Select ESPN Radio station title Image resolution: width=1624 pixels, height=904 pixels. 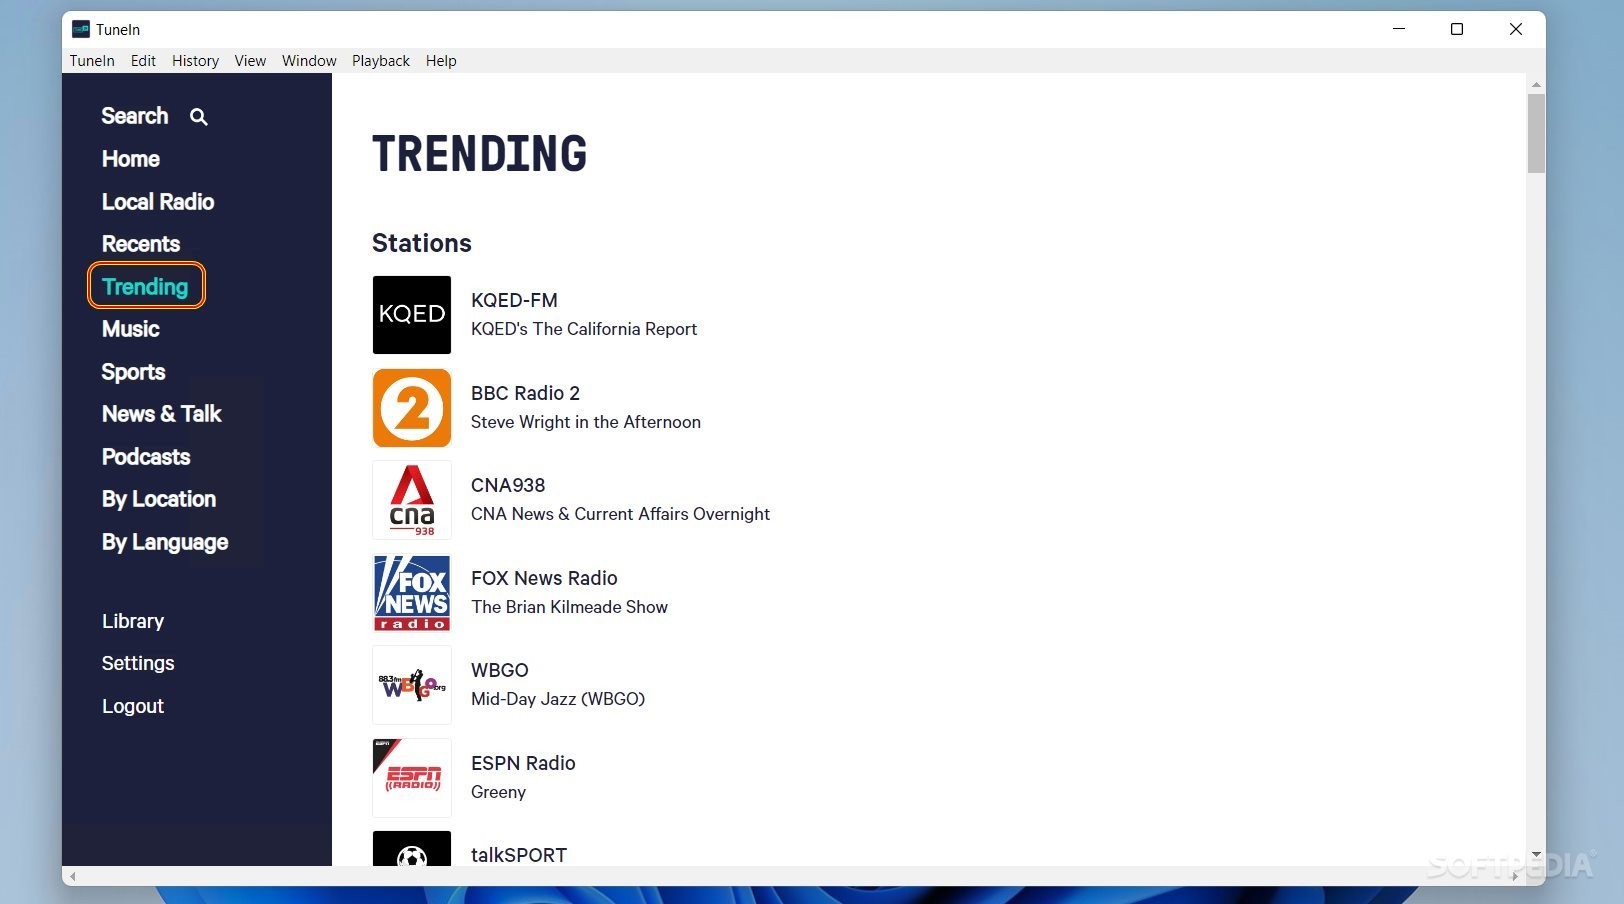click(x=523, y=763)
